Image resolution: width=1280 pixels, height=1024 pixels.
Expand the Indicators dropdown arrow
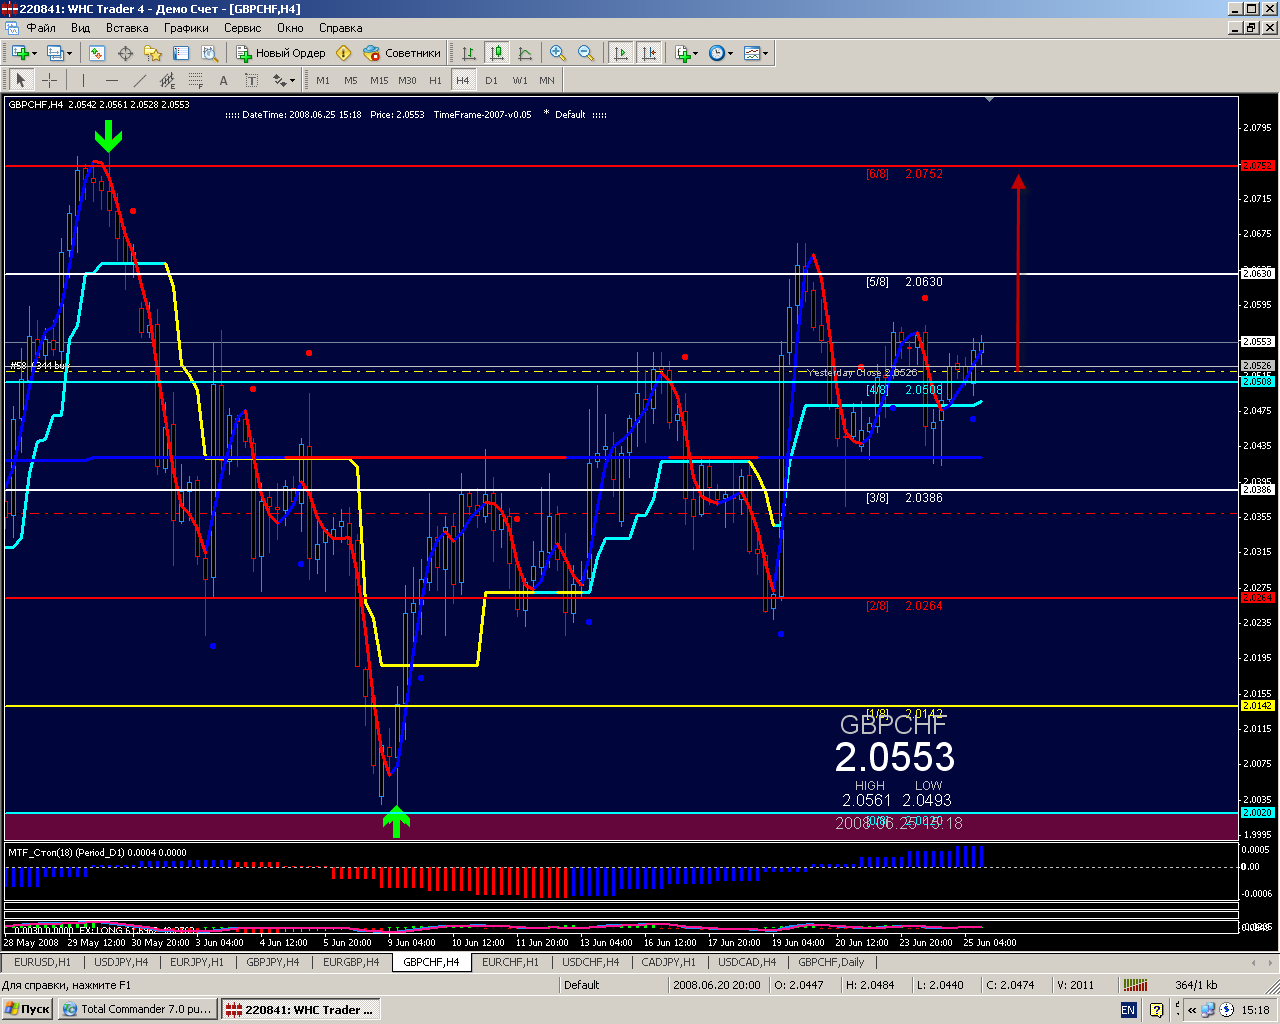697,53
